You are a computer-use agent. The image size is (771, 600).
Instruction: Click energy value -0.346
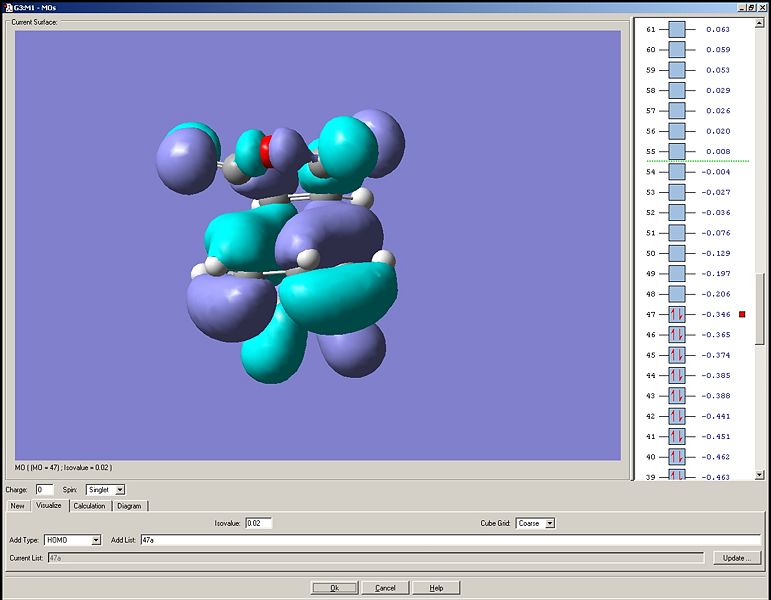pos(716,314)
